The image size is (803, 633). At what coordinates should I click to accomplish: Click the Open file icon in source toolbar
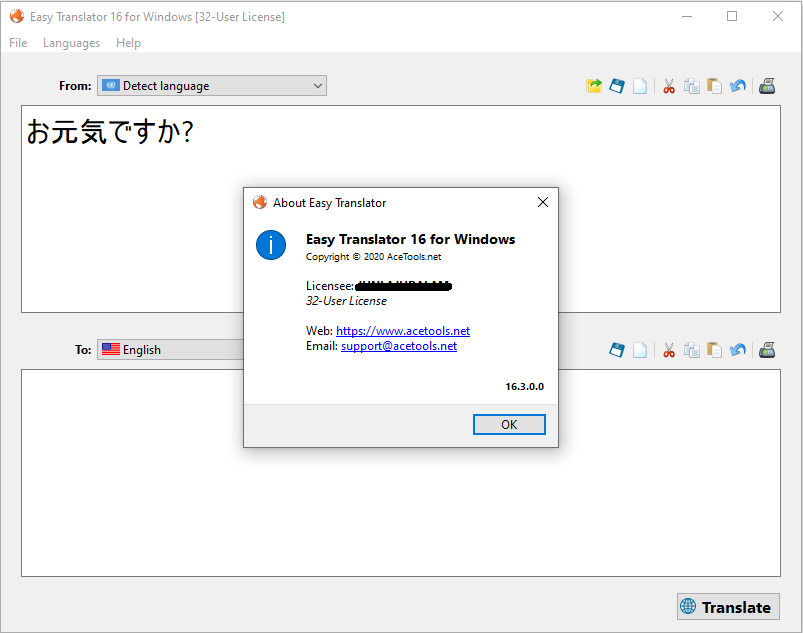coord(594,86)
